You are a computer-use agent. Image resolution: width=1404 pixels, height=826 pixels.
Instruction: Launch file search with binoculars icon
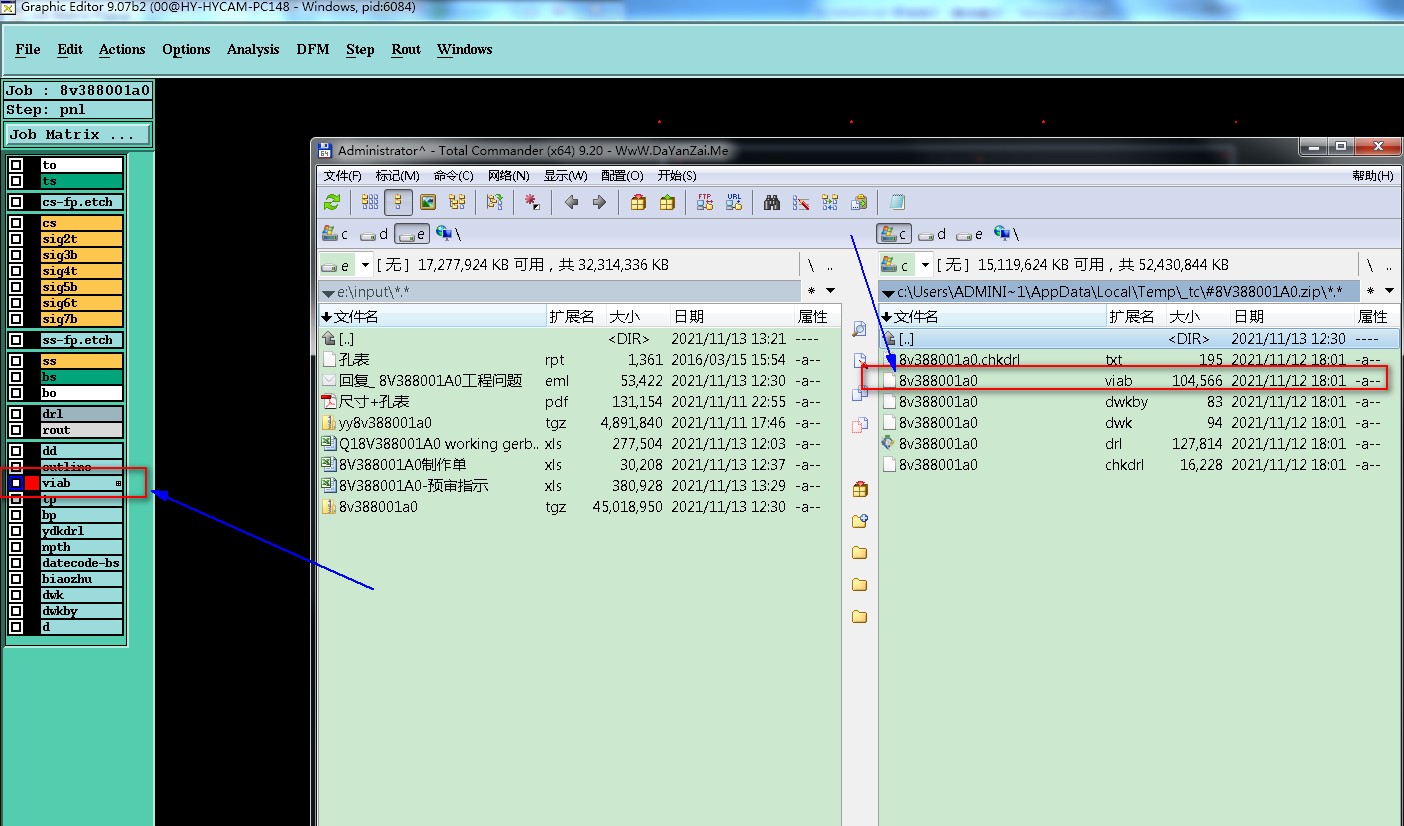(x=772, y=202)
